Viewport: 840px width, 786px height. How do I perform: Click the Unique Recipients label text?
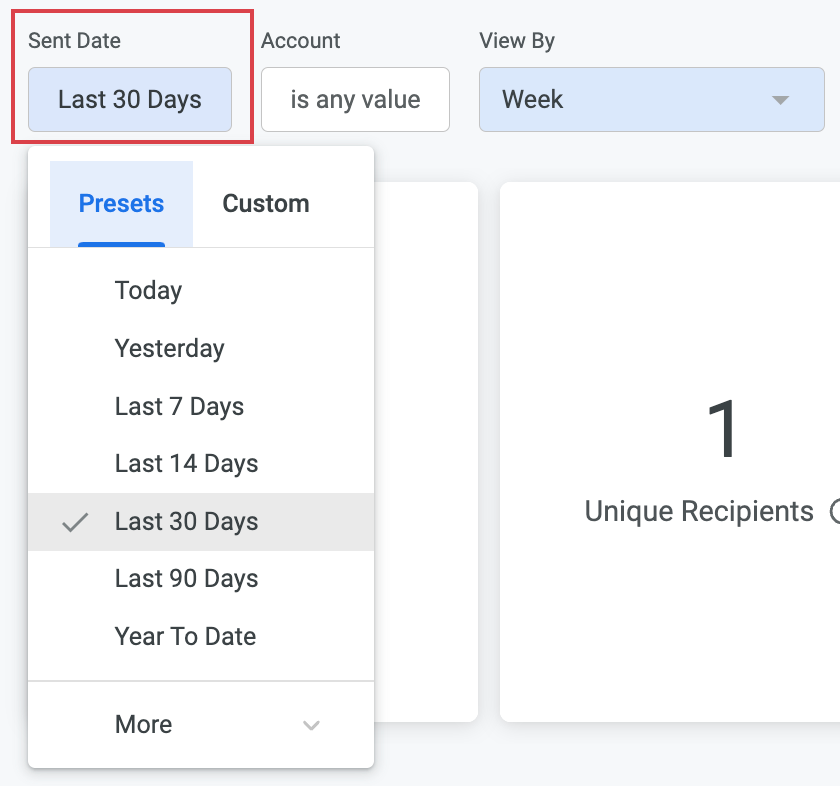coord(698,512)
